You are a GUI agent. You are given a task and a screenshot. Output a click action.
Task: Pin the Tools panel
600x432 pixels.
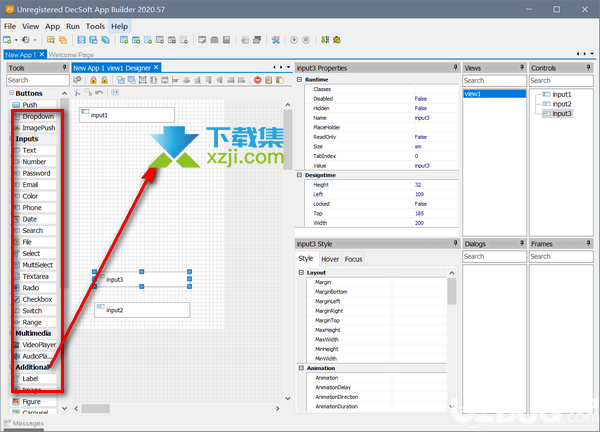[65, 68]
